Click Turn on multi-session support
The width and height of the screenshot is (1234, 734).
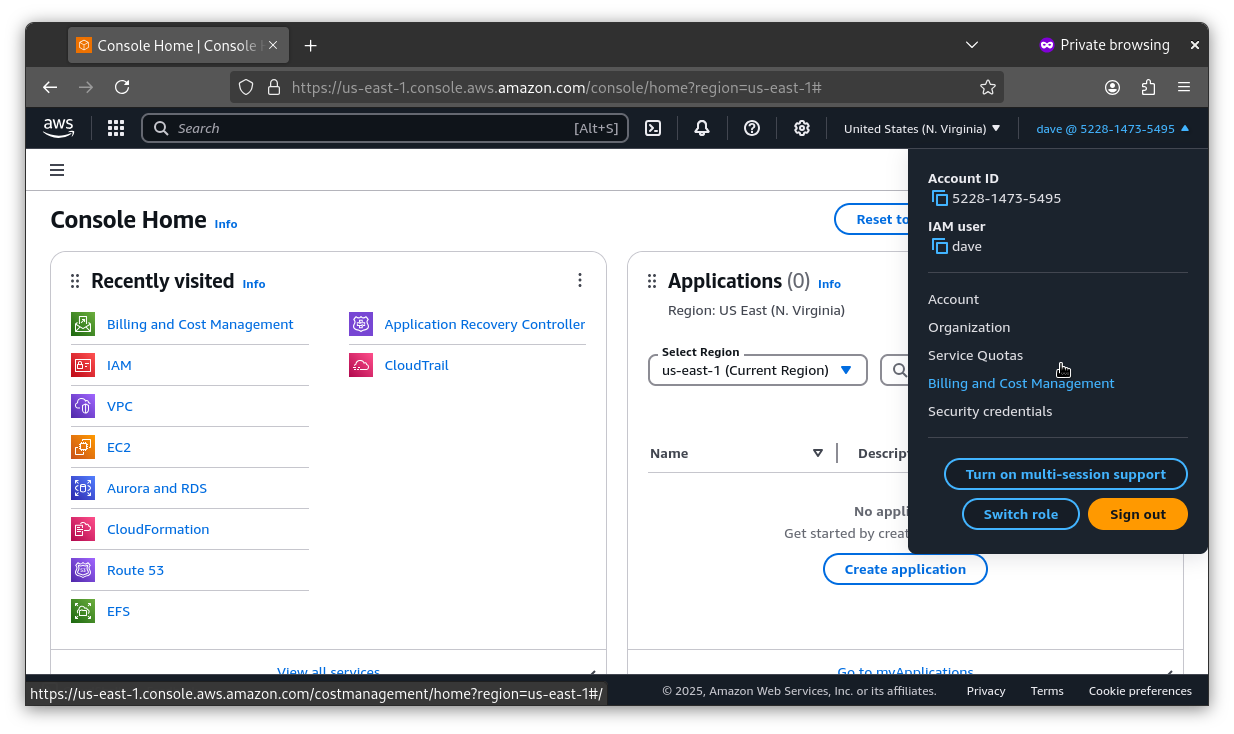[x=1066, y=474]
